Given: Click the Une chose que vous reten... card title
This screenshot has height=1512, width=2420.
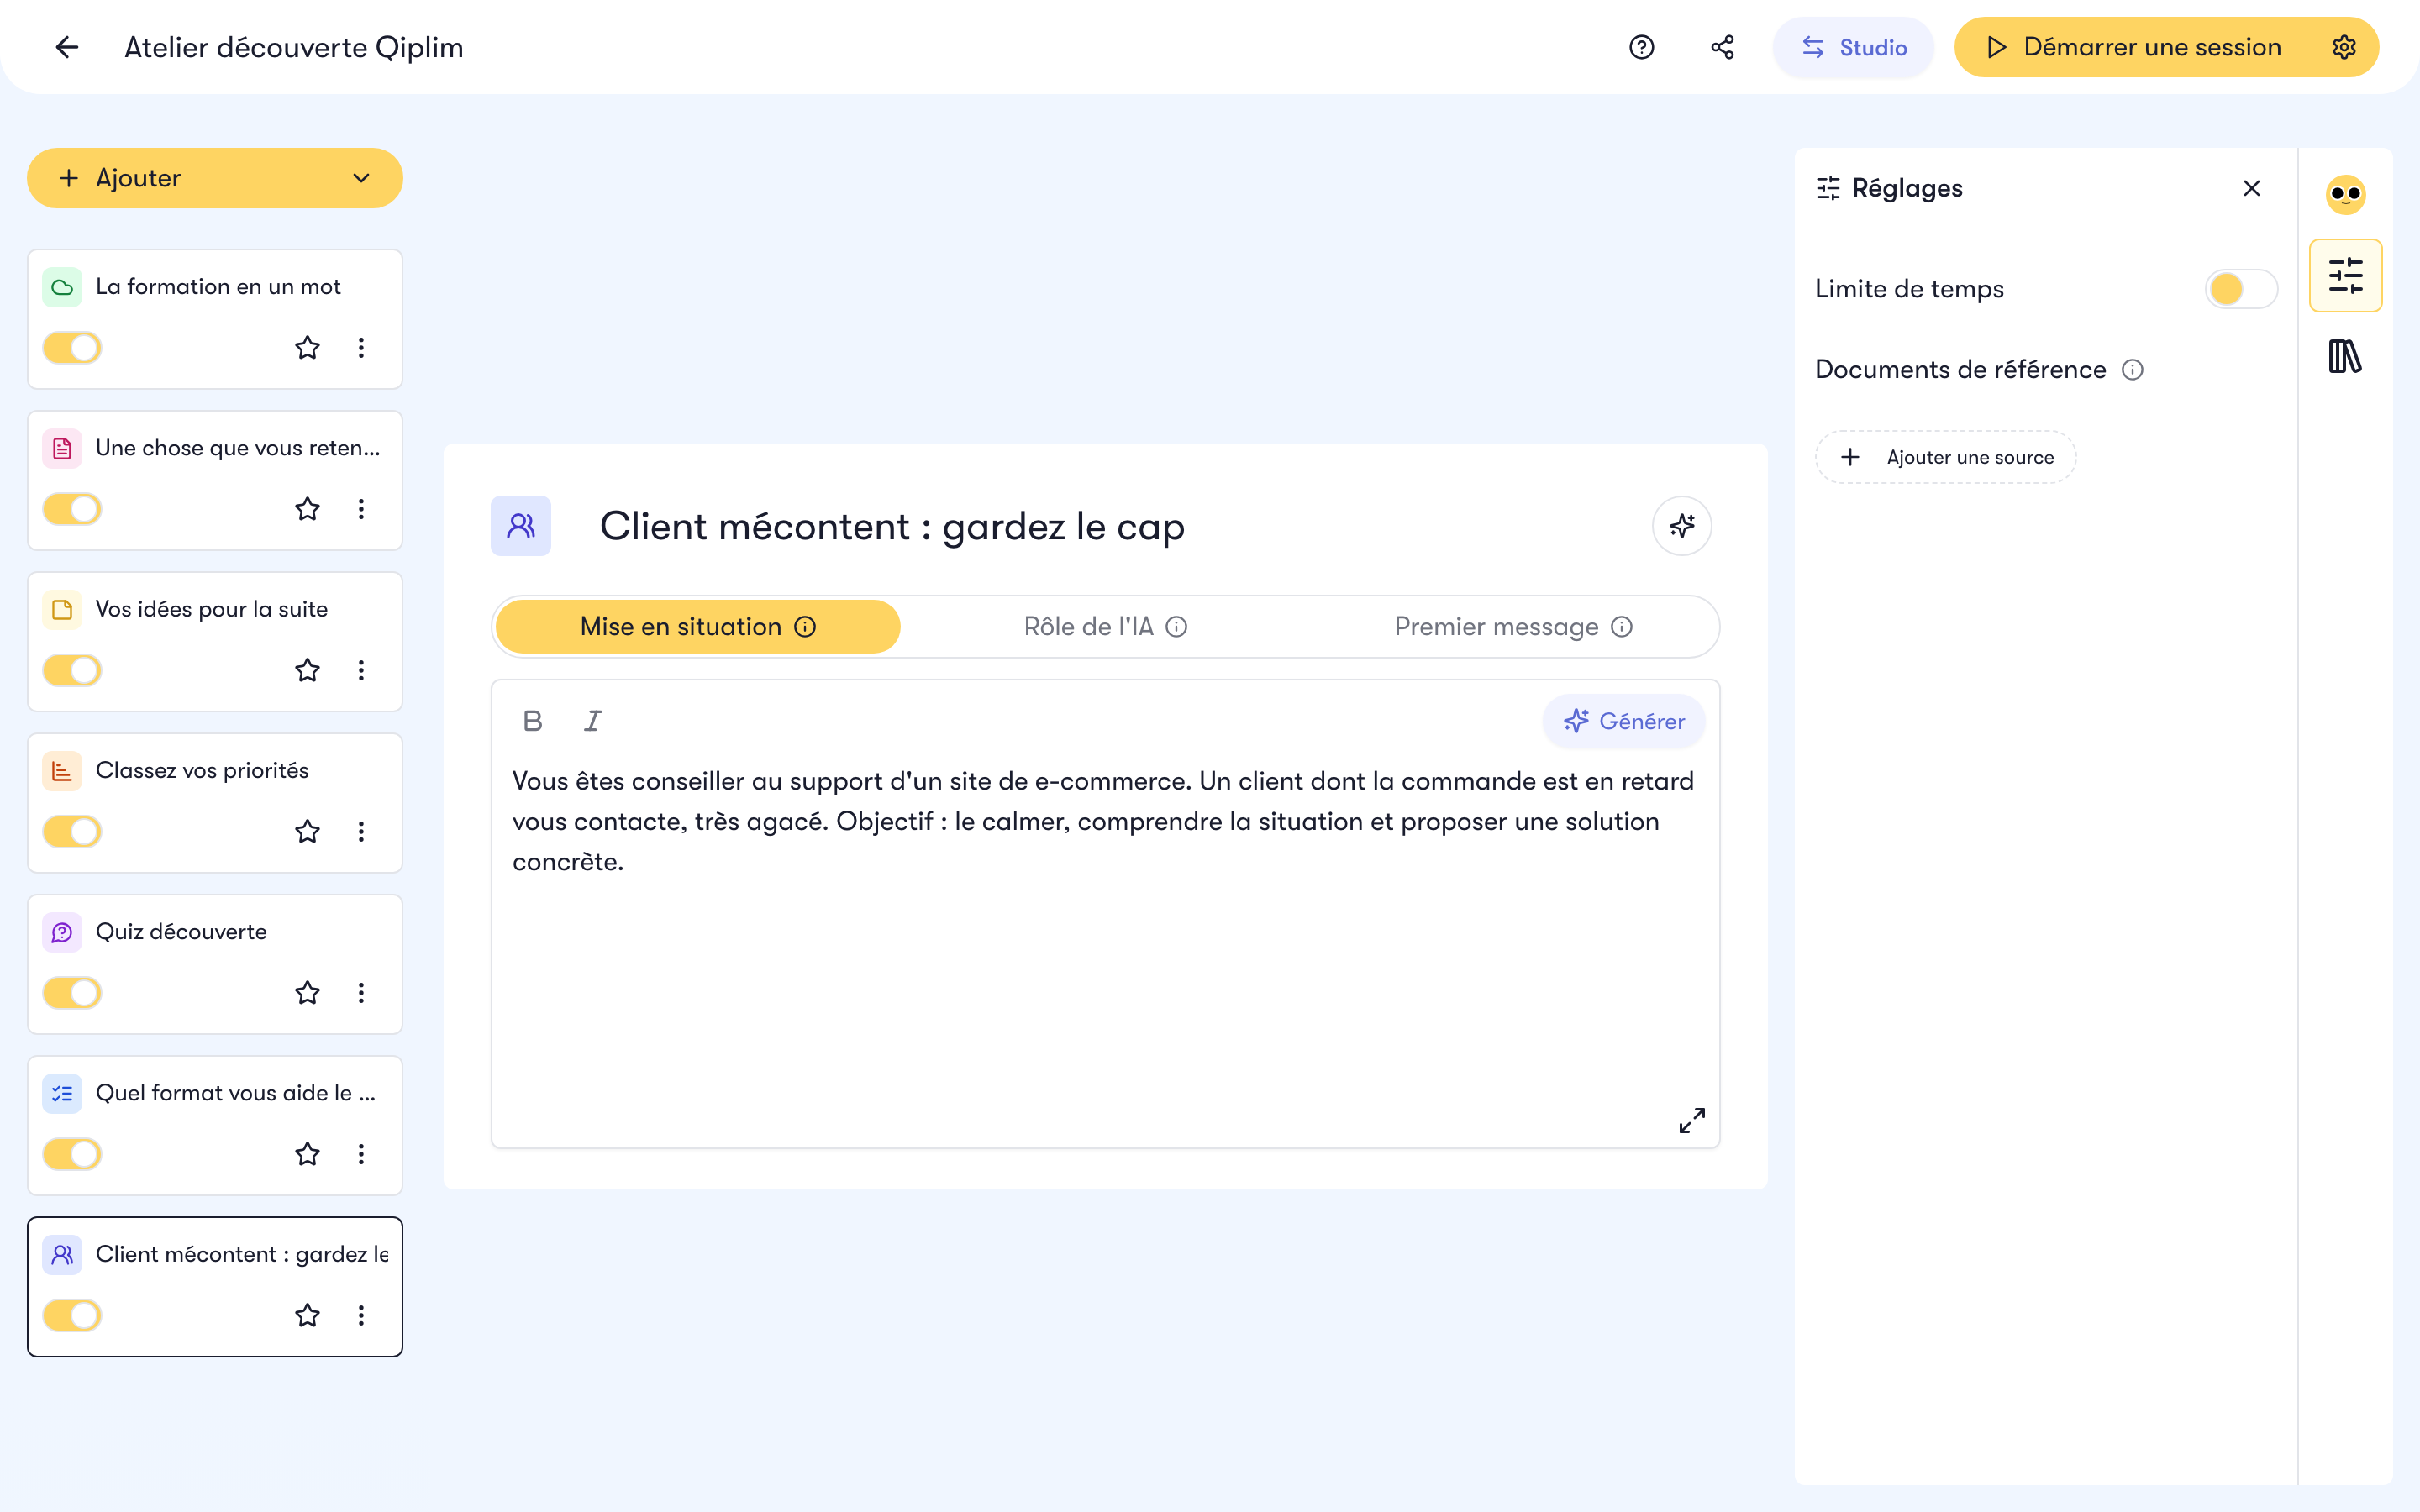Looking at the screenshot, I should tap(238, 448).
